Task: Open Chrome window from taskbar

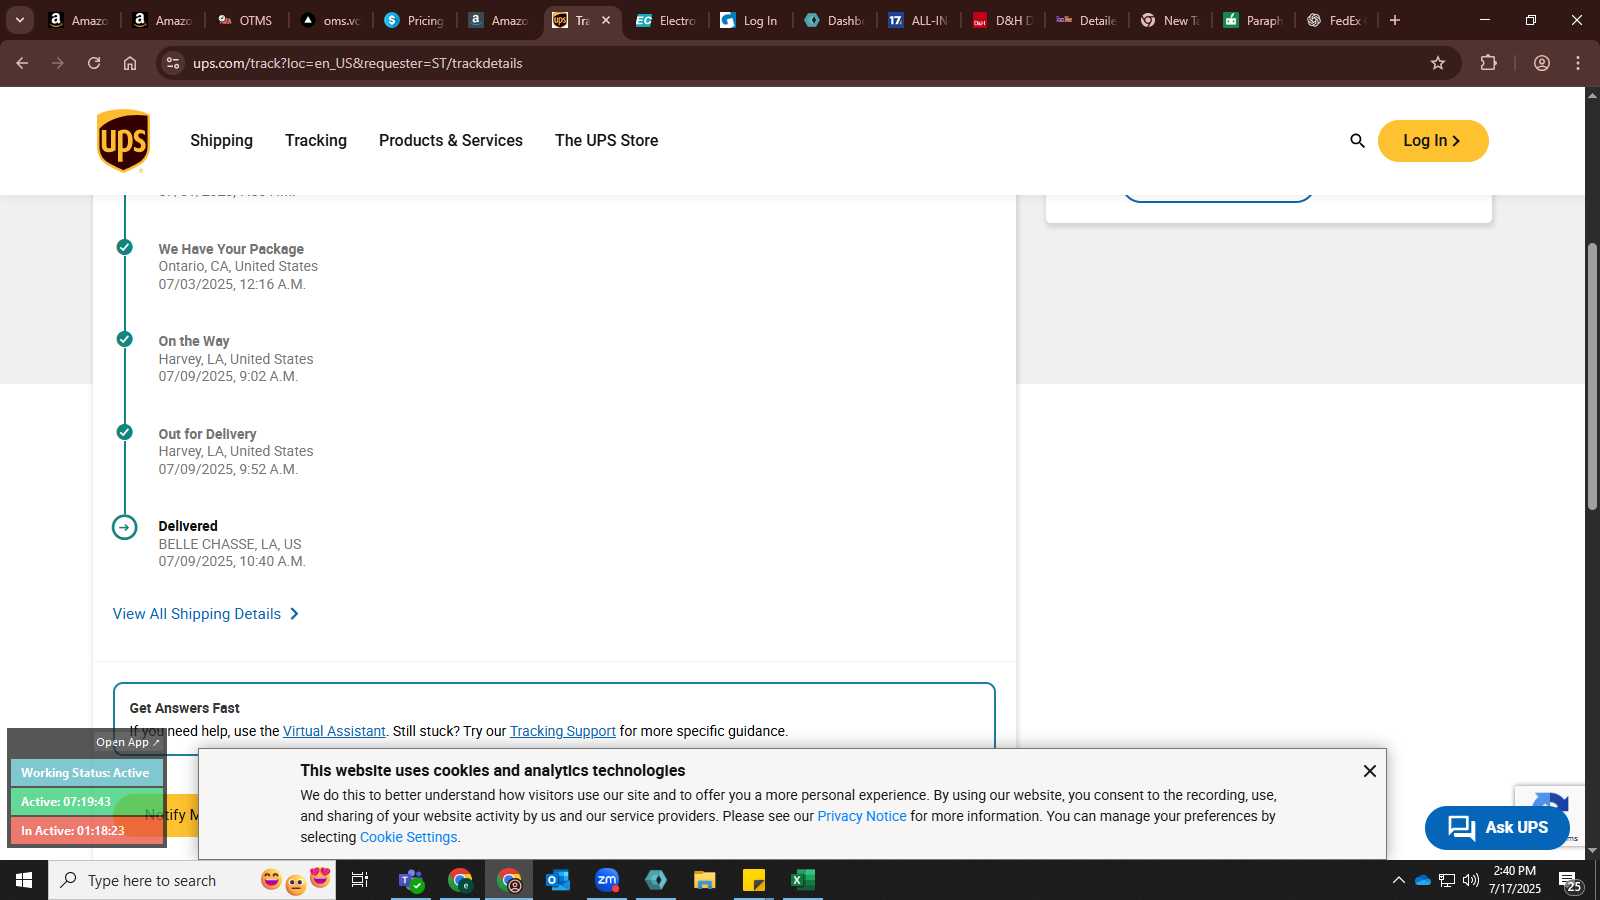Action: point(509,880)
